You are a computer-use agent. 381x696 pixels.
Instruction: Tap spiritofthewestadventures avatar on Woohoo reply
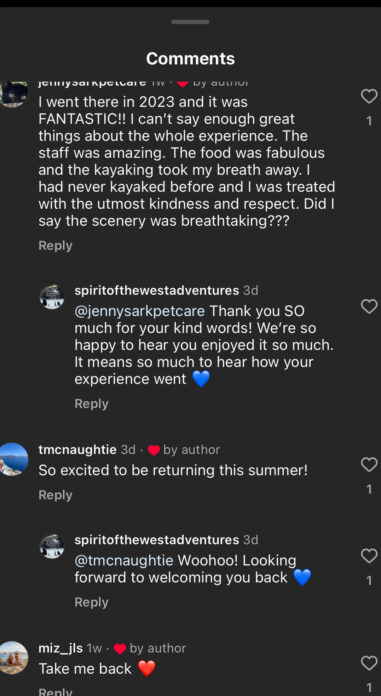click(x=52, y=546)
